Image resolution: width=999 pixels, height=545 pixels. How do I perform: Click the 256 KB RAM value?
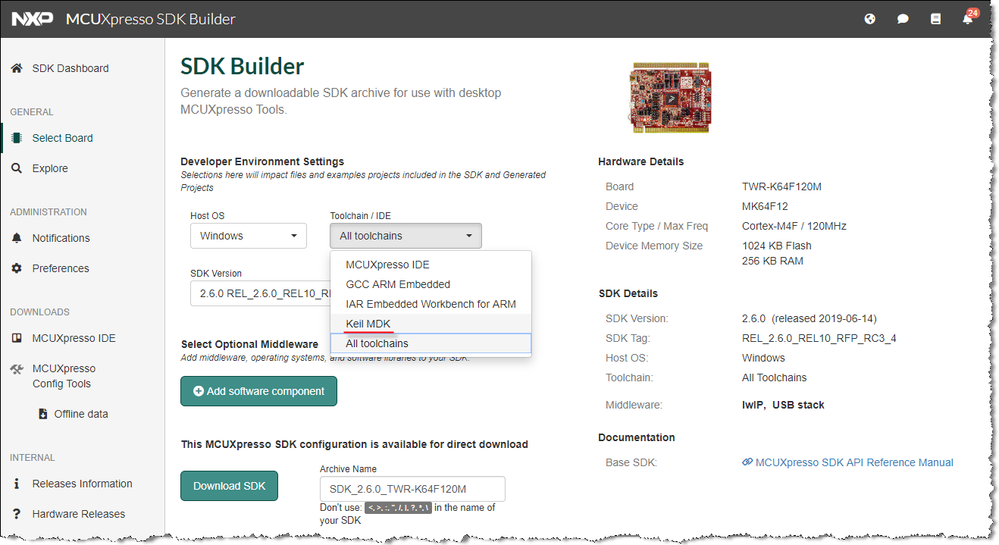pyautogui.click(x=772, y=261)
